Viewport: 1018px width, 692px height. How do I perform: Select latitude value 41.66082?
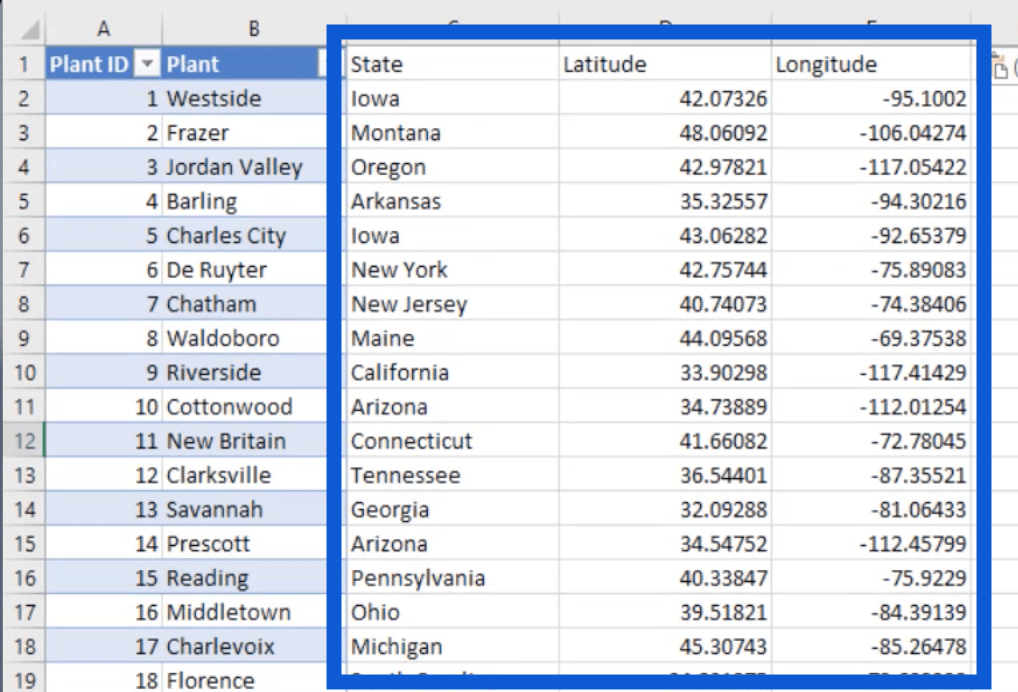tap(665, 441)
